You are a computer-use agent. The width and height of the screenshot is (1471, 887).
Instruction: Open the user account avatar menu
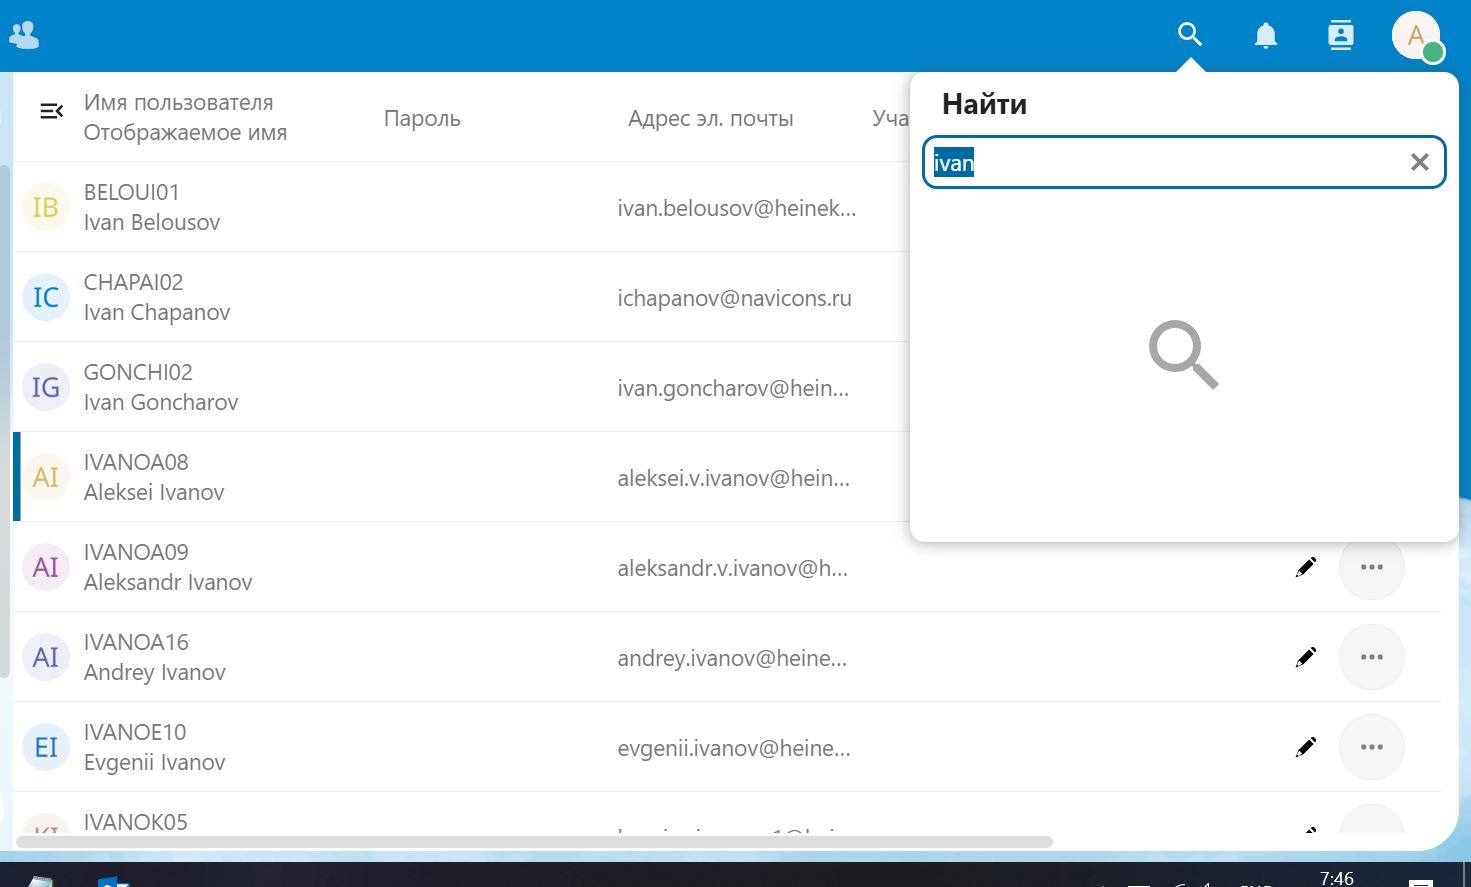pos(1416,36)
